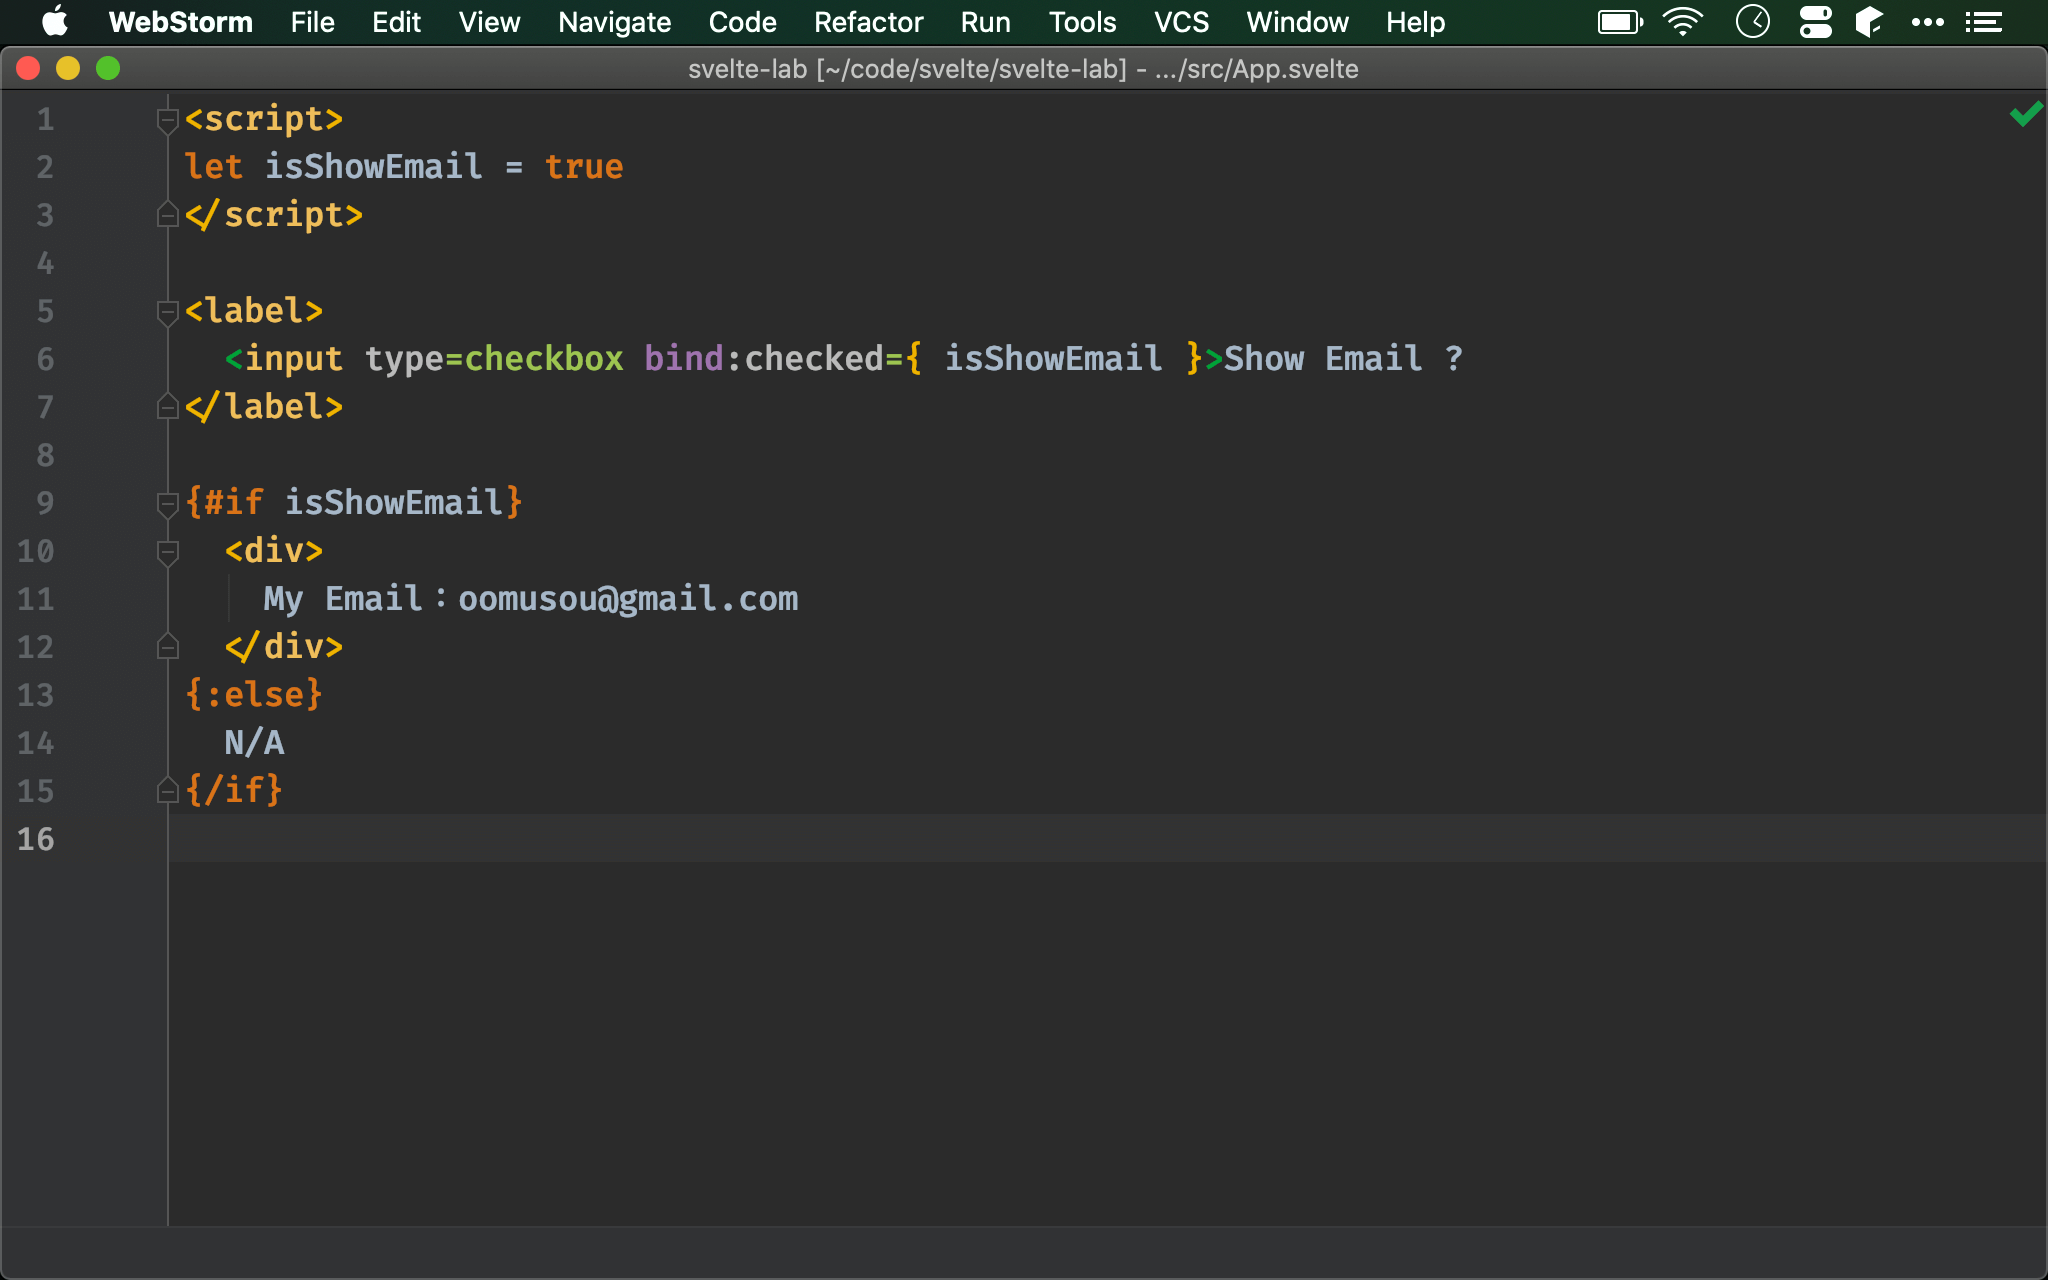Open the Notification Center list icon
This screenshot has width=2048, height=1280.
point(1983,22)
